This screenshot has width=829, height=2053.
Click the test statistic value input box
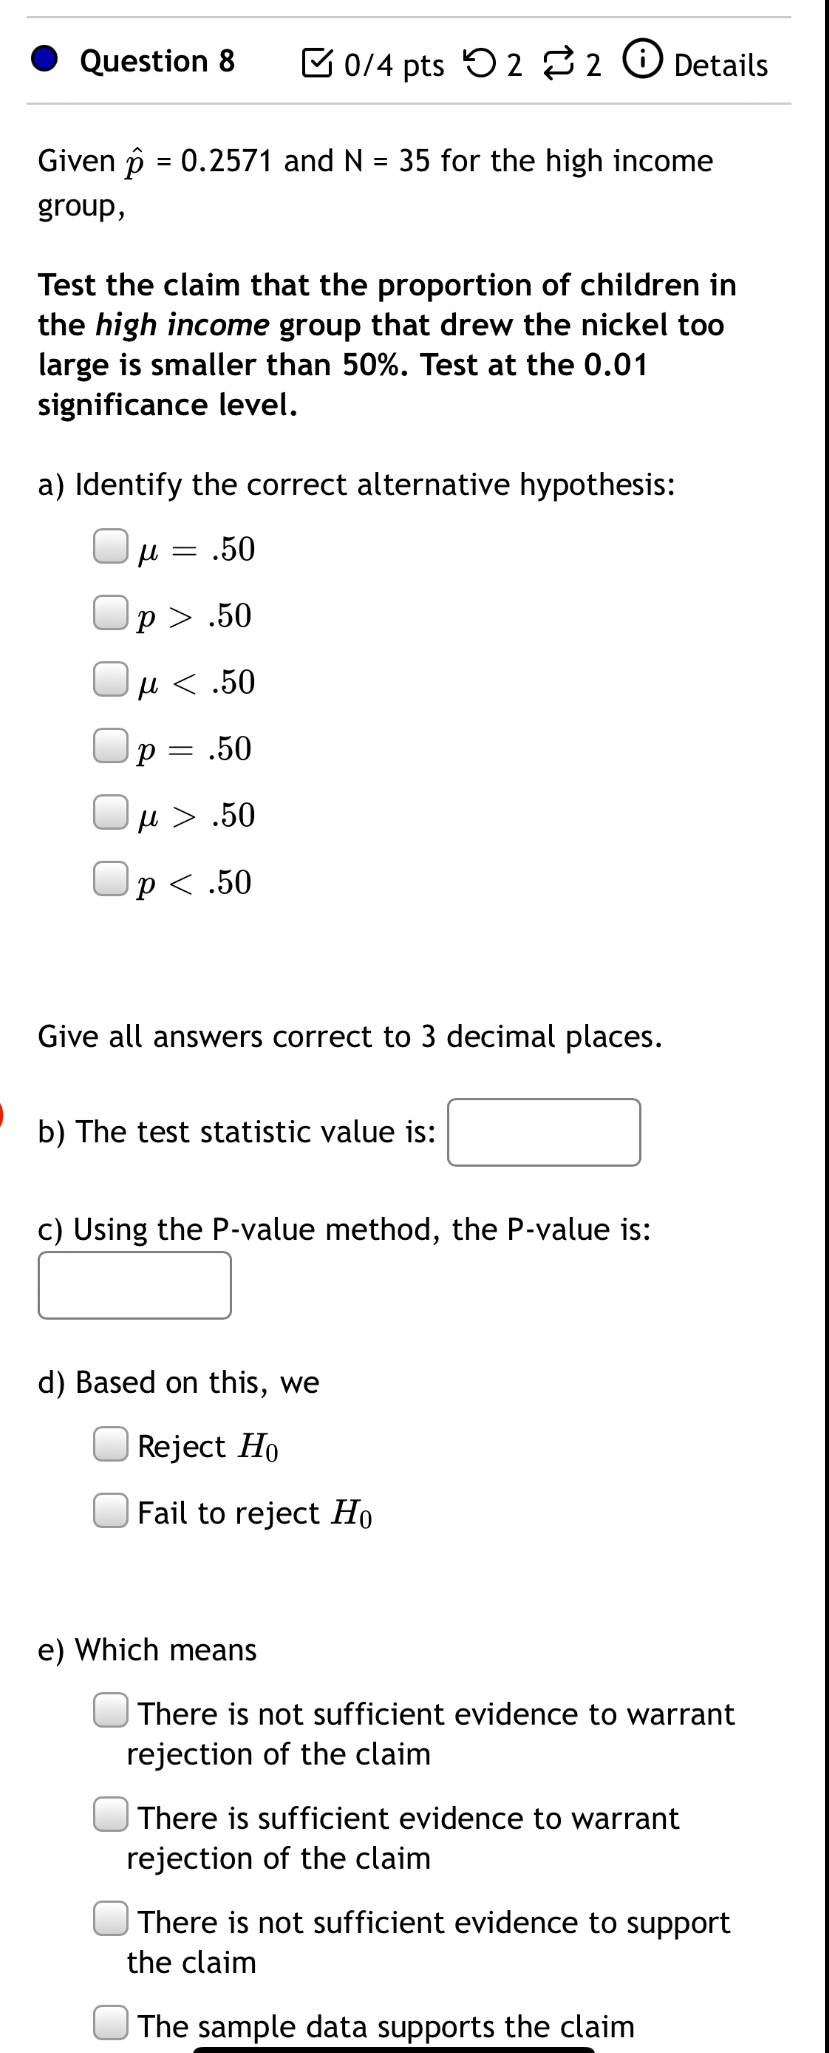[x=544, y=1132]
